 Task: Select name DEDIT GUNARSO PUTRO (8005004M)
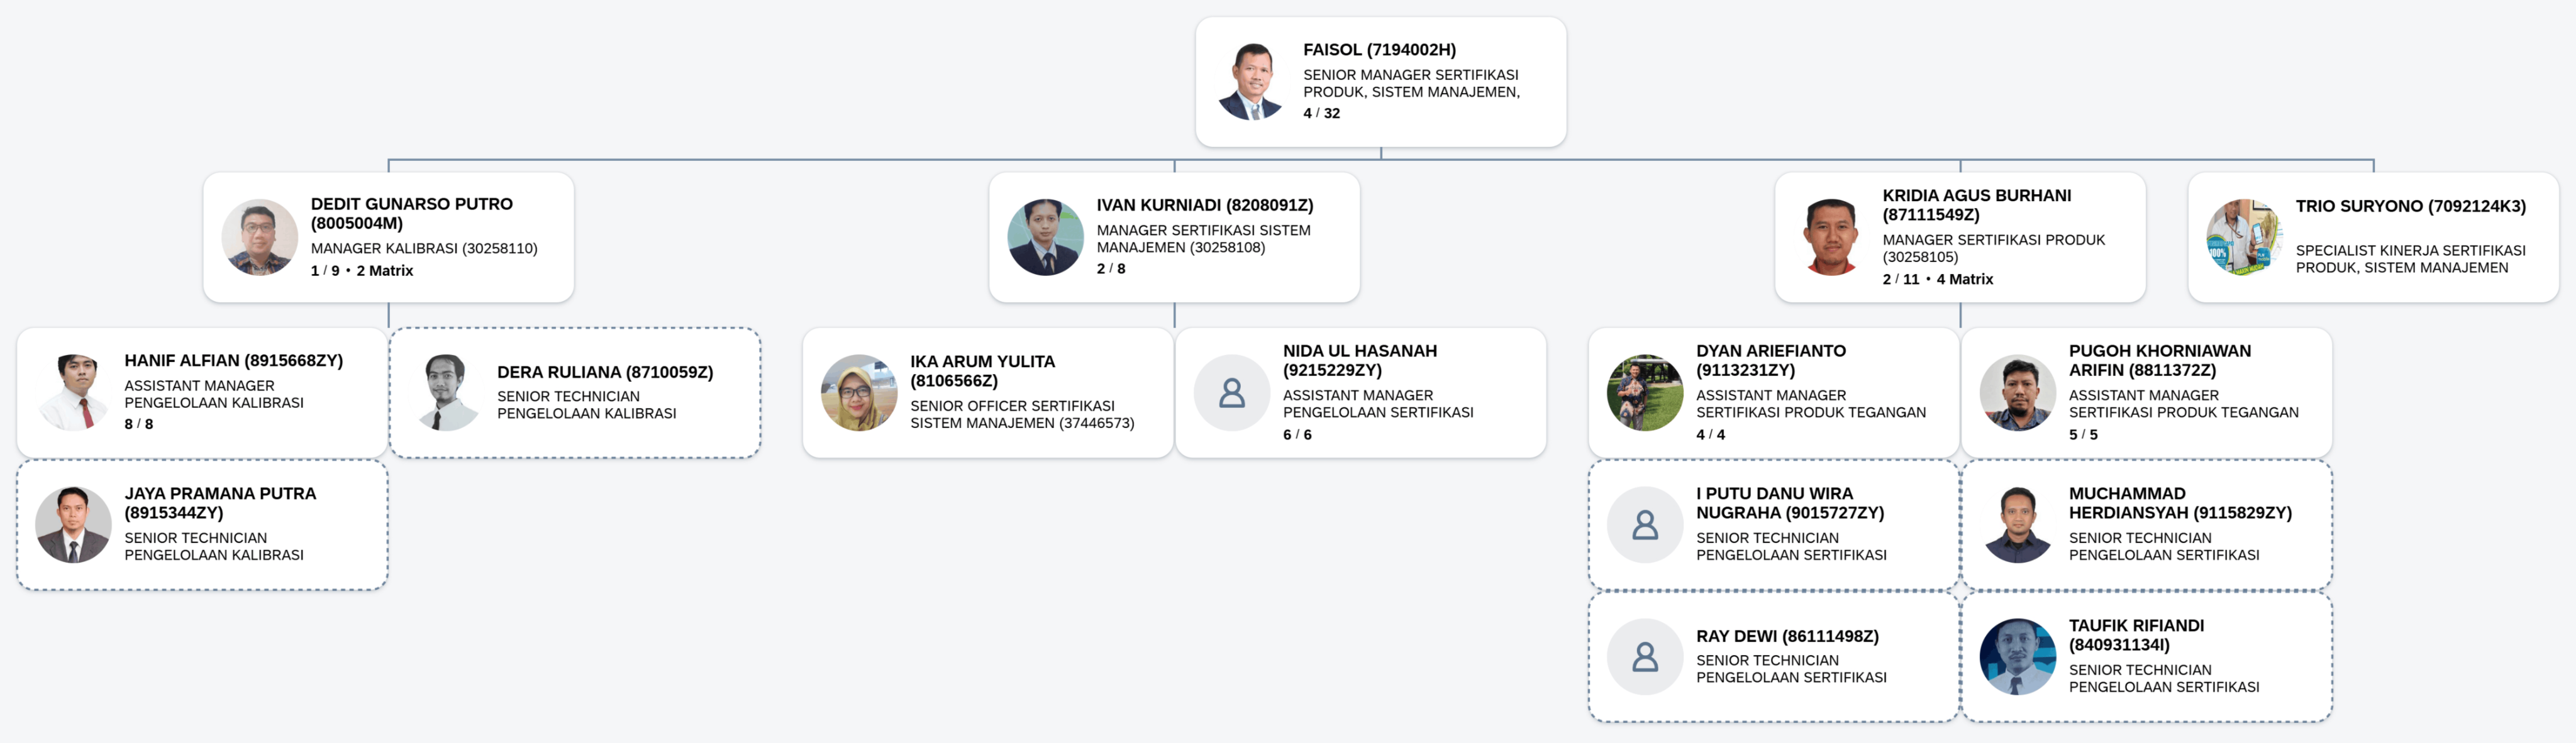click(x=412, y=213)
